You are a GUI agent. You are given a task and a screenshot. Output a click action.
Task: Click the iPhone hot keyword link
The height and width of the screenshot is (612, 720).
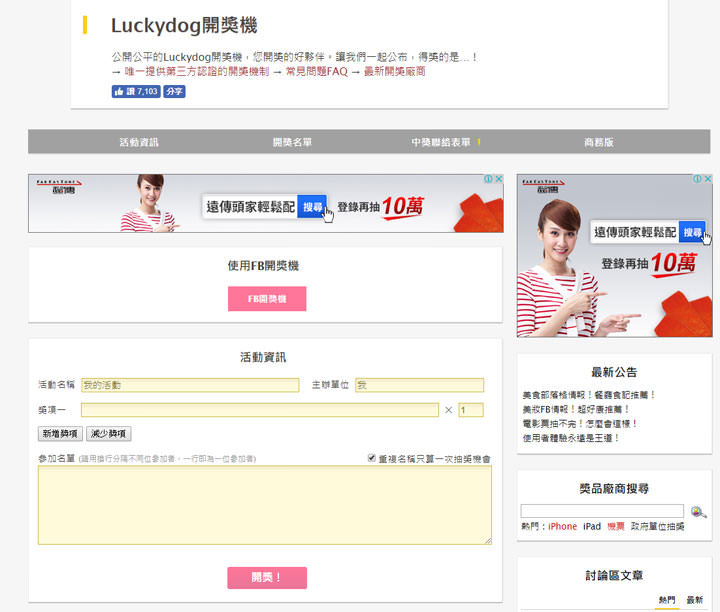[562, 527]
